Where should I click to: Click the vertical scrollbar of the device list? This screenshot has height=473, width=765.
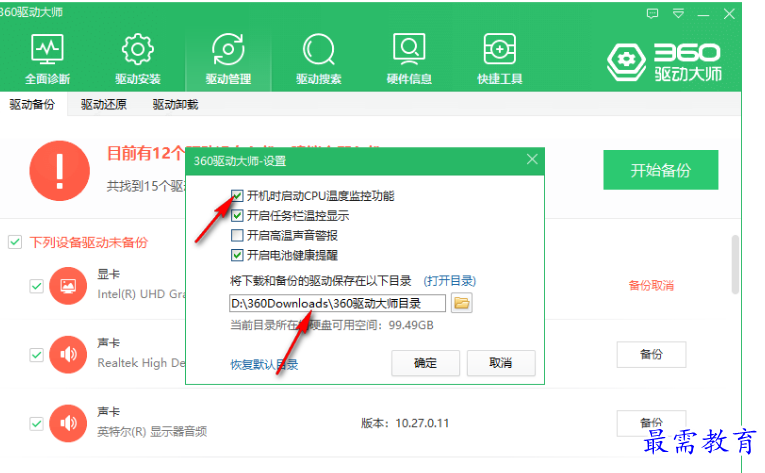pyautogui.click(x=735, y=265)
